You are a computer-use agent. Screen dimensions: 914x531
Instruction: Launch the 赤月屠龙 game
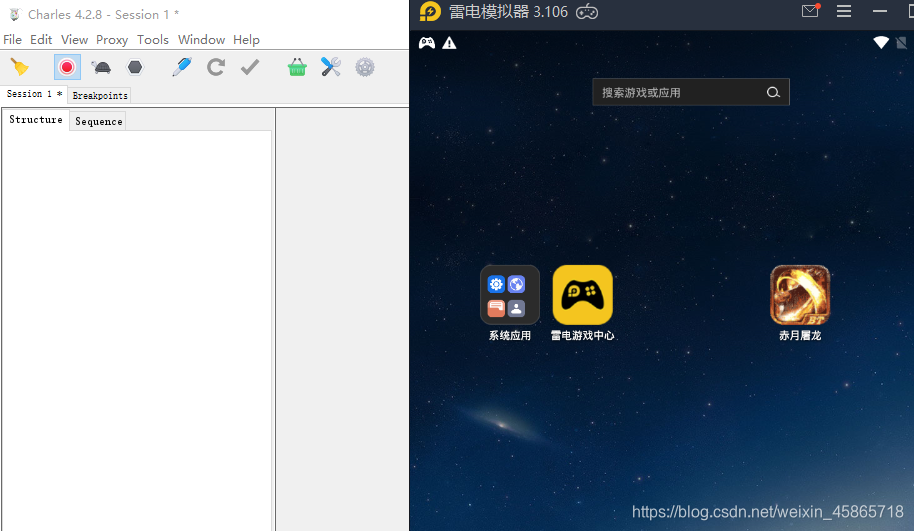tap(800, 295)
